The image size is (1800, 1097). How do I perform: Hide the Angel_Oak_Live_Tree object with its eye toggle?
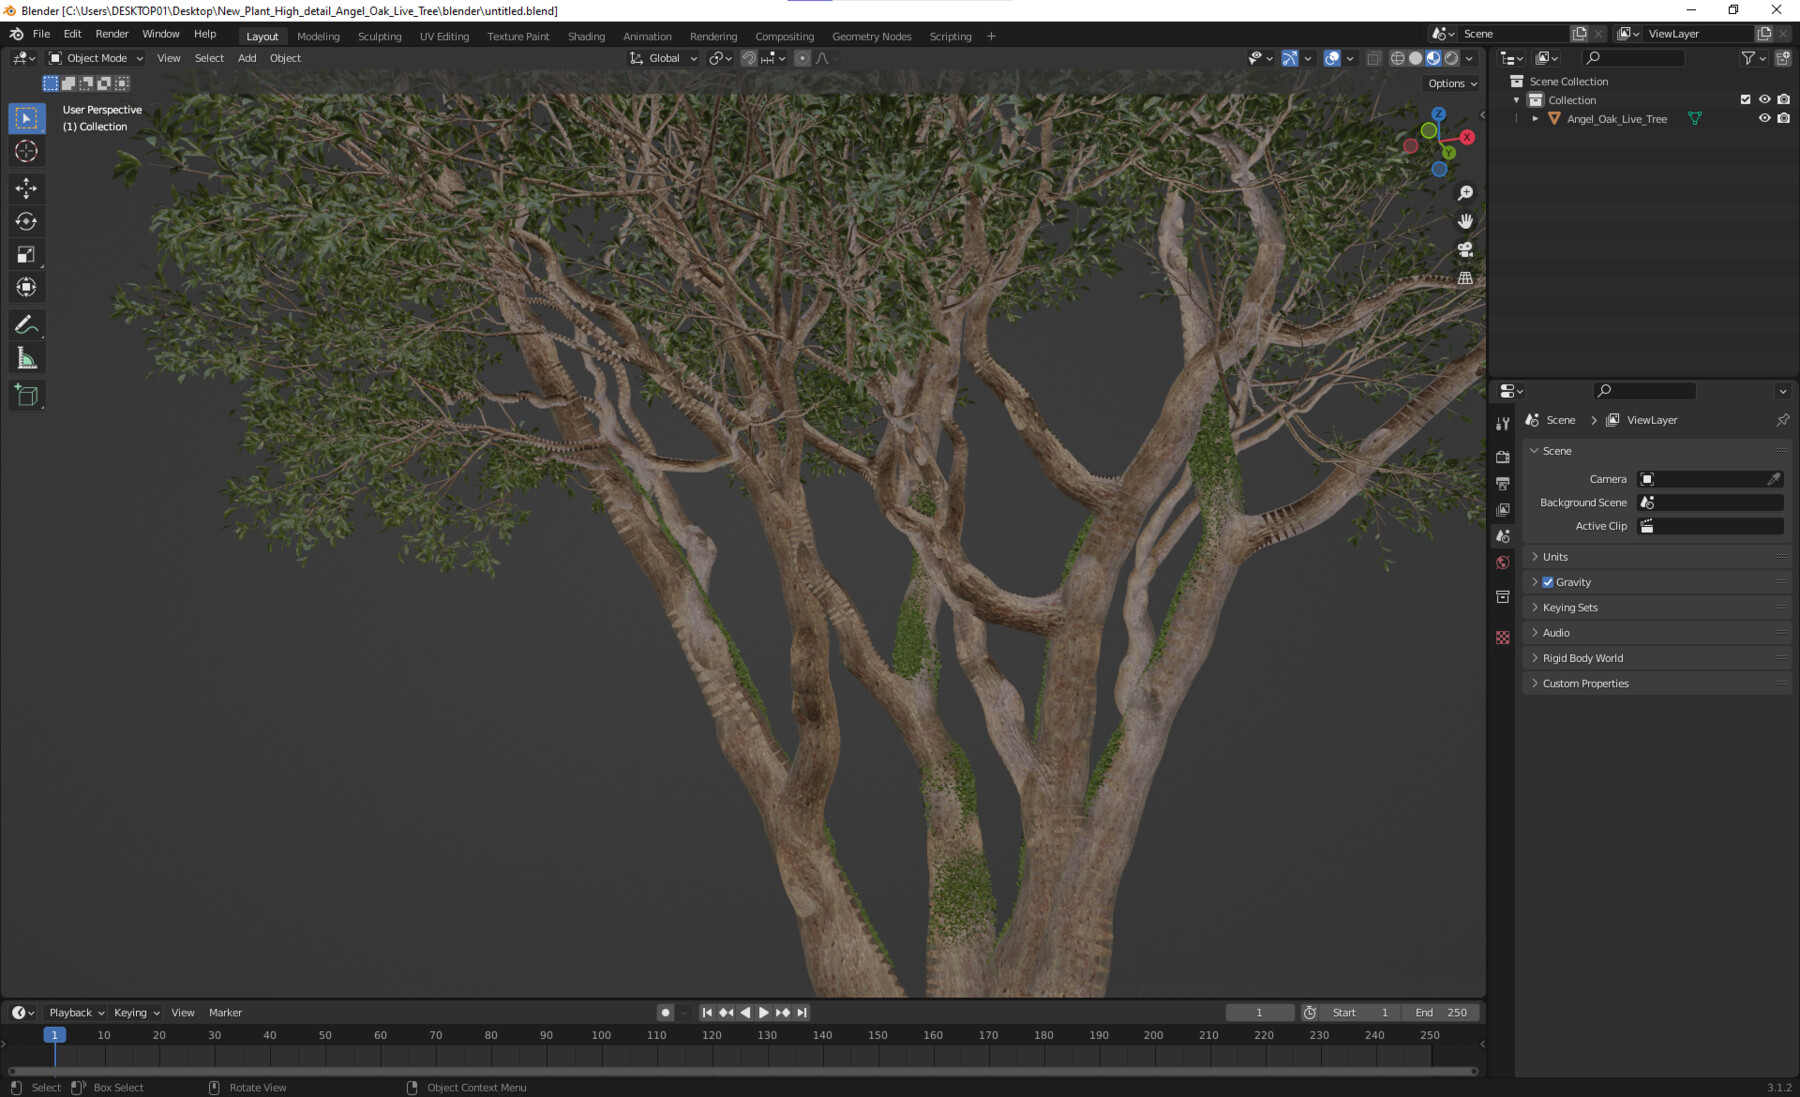click(1765, 118)
